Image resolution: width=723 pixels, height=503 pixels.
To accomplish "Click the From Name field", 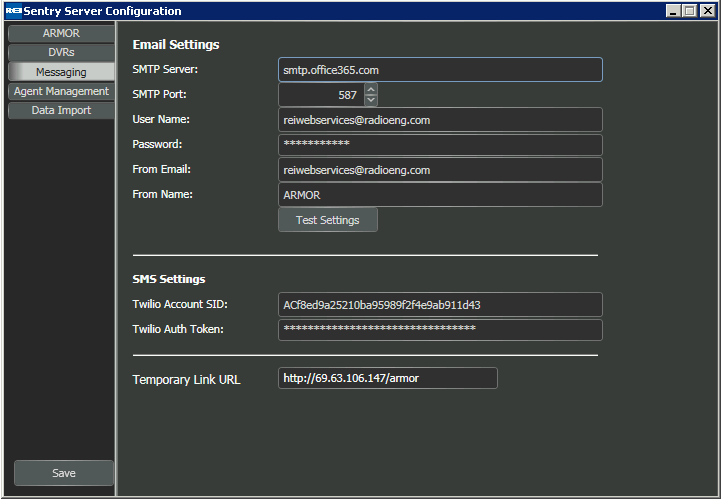I will (440, 195).
